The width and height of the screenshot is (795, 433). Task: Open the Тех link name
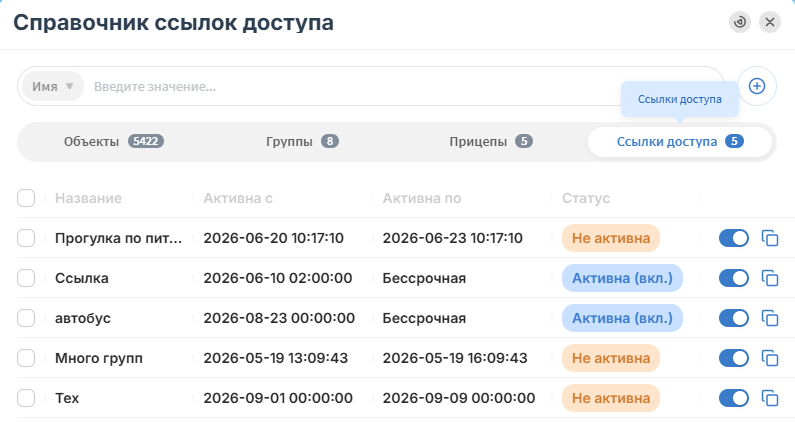click(x=67, y=398)
